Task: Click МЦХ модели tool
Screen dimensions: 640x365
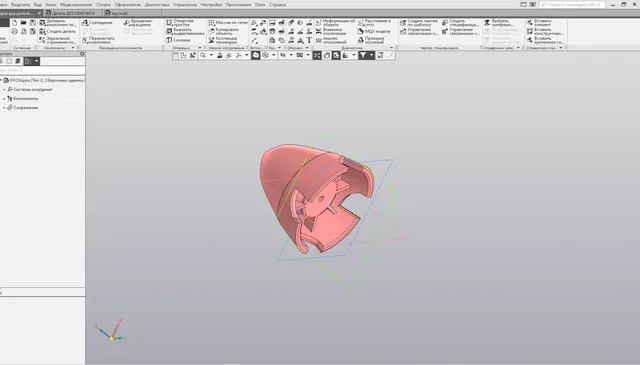Action: pos(374,31)
